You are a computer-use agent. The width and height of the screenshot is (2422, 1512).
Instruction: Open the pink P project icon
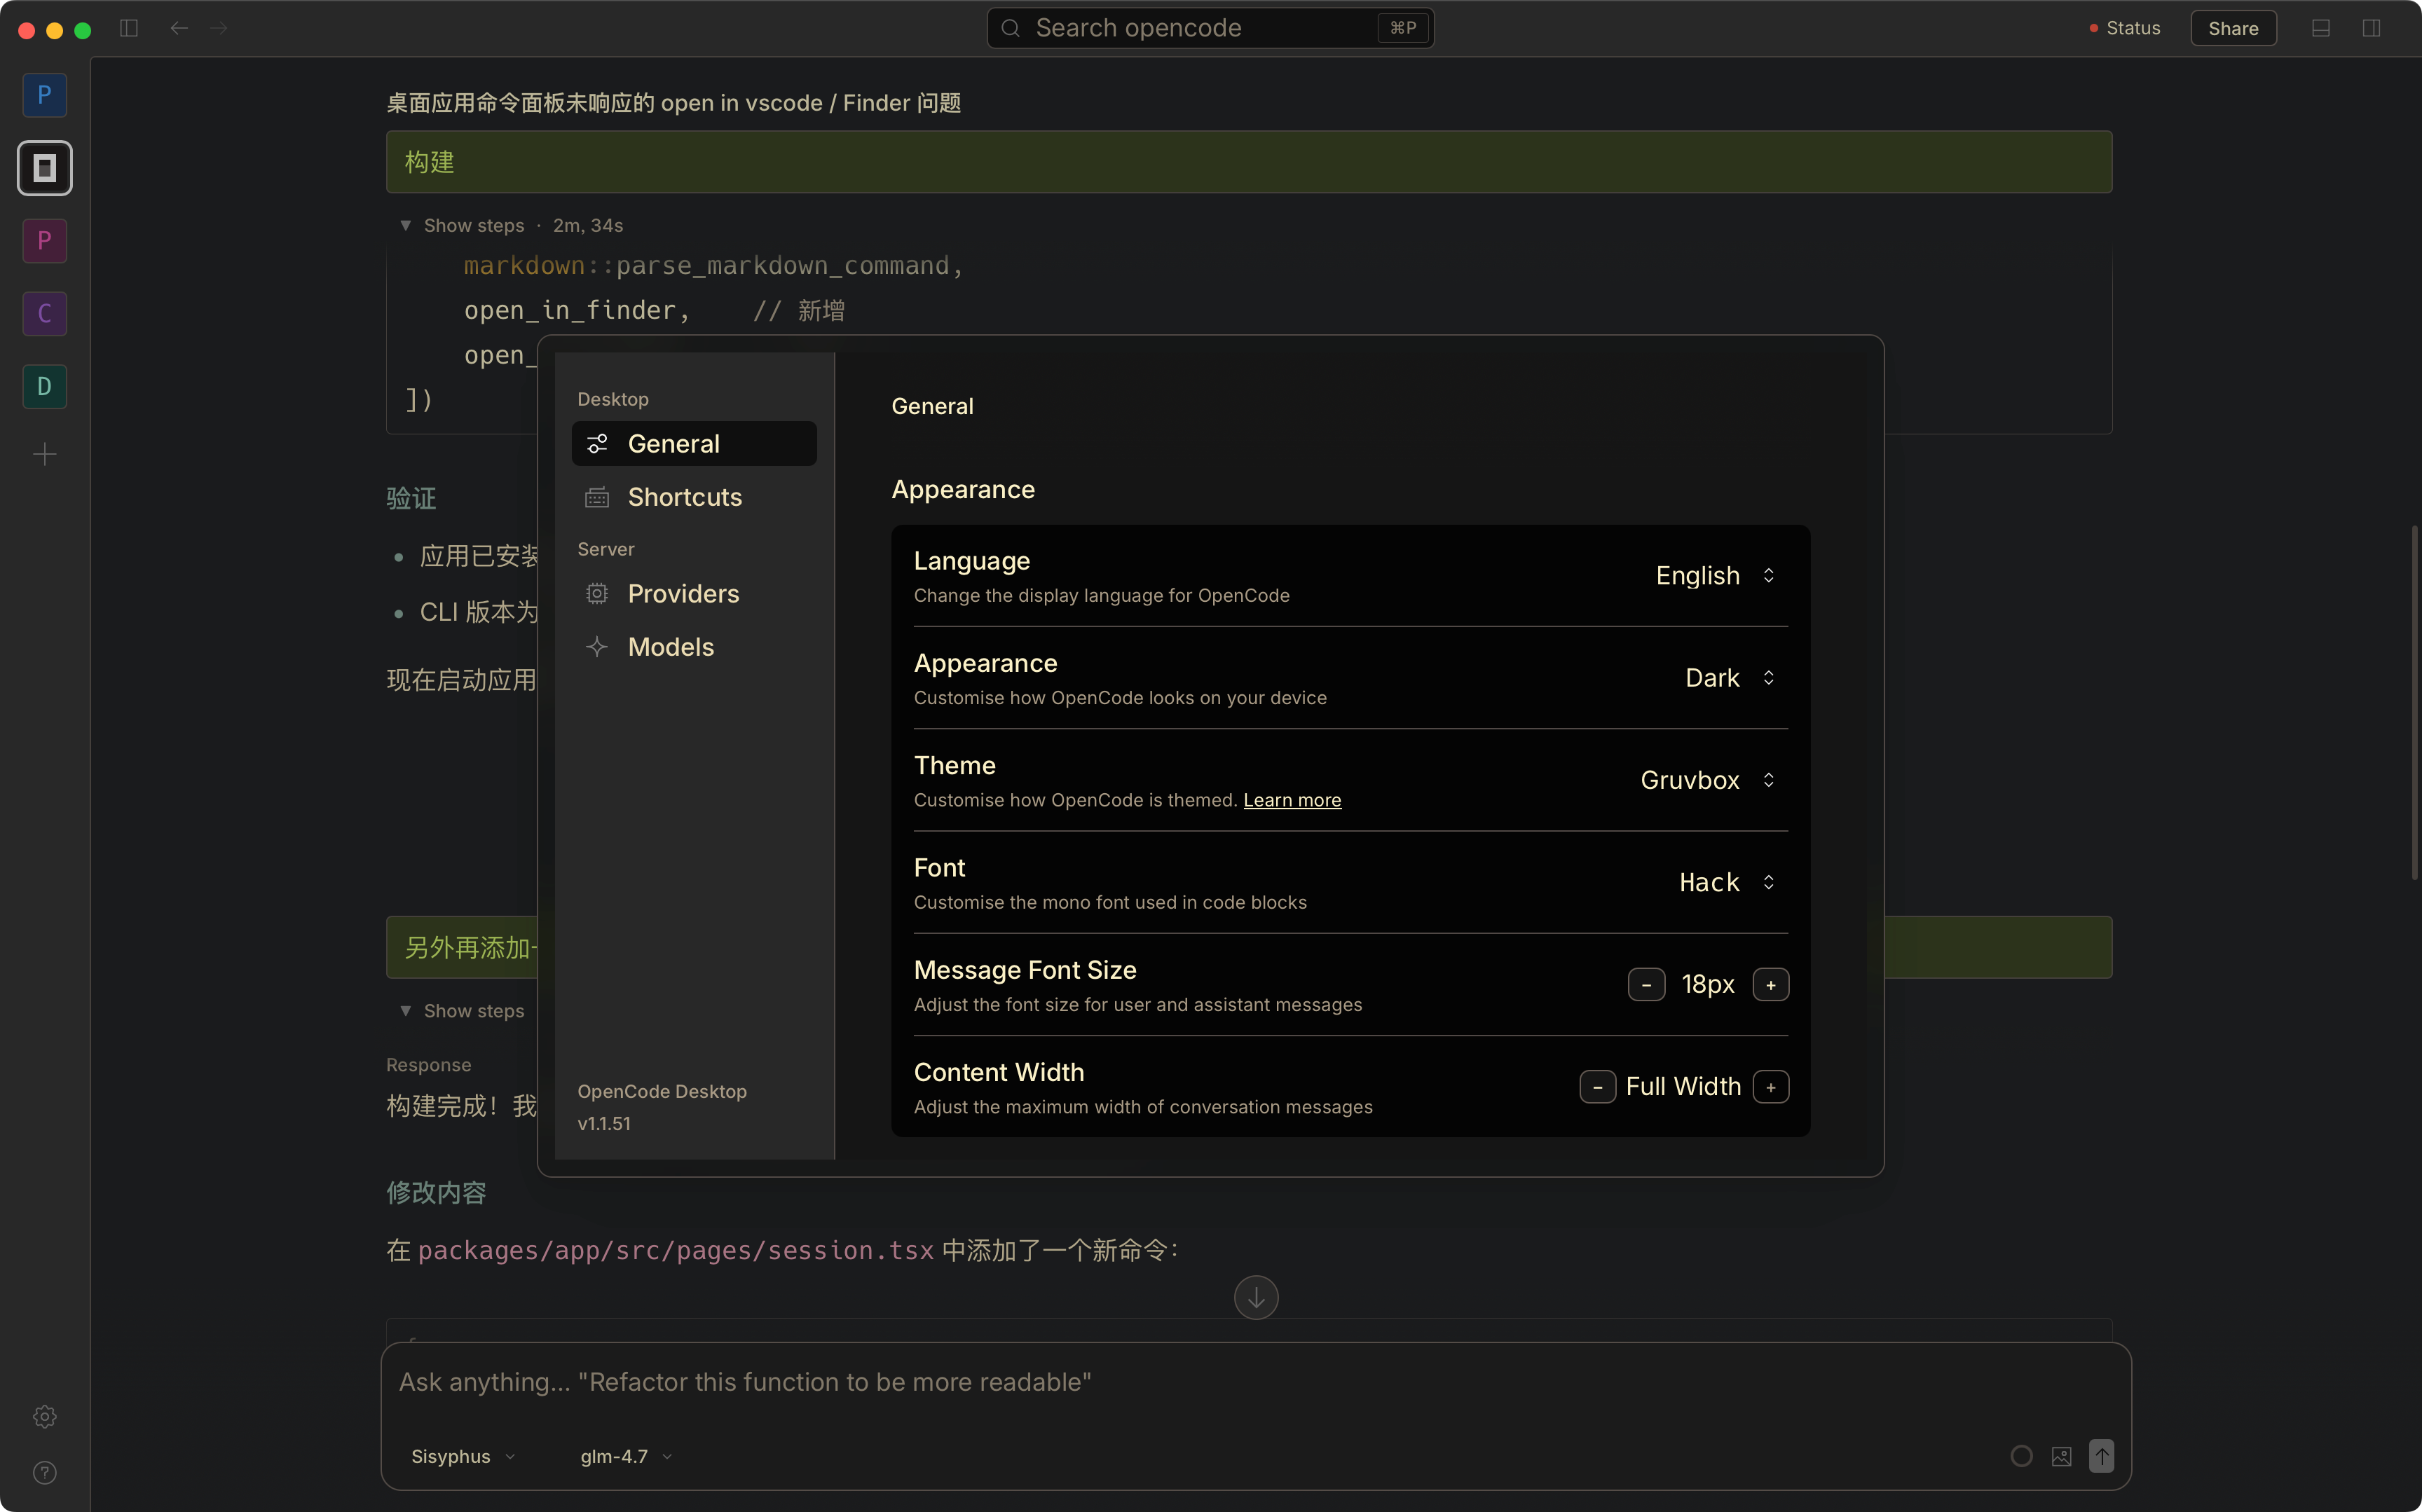pos(45,241)
